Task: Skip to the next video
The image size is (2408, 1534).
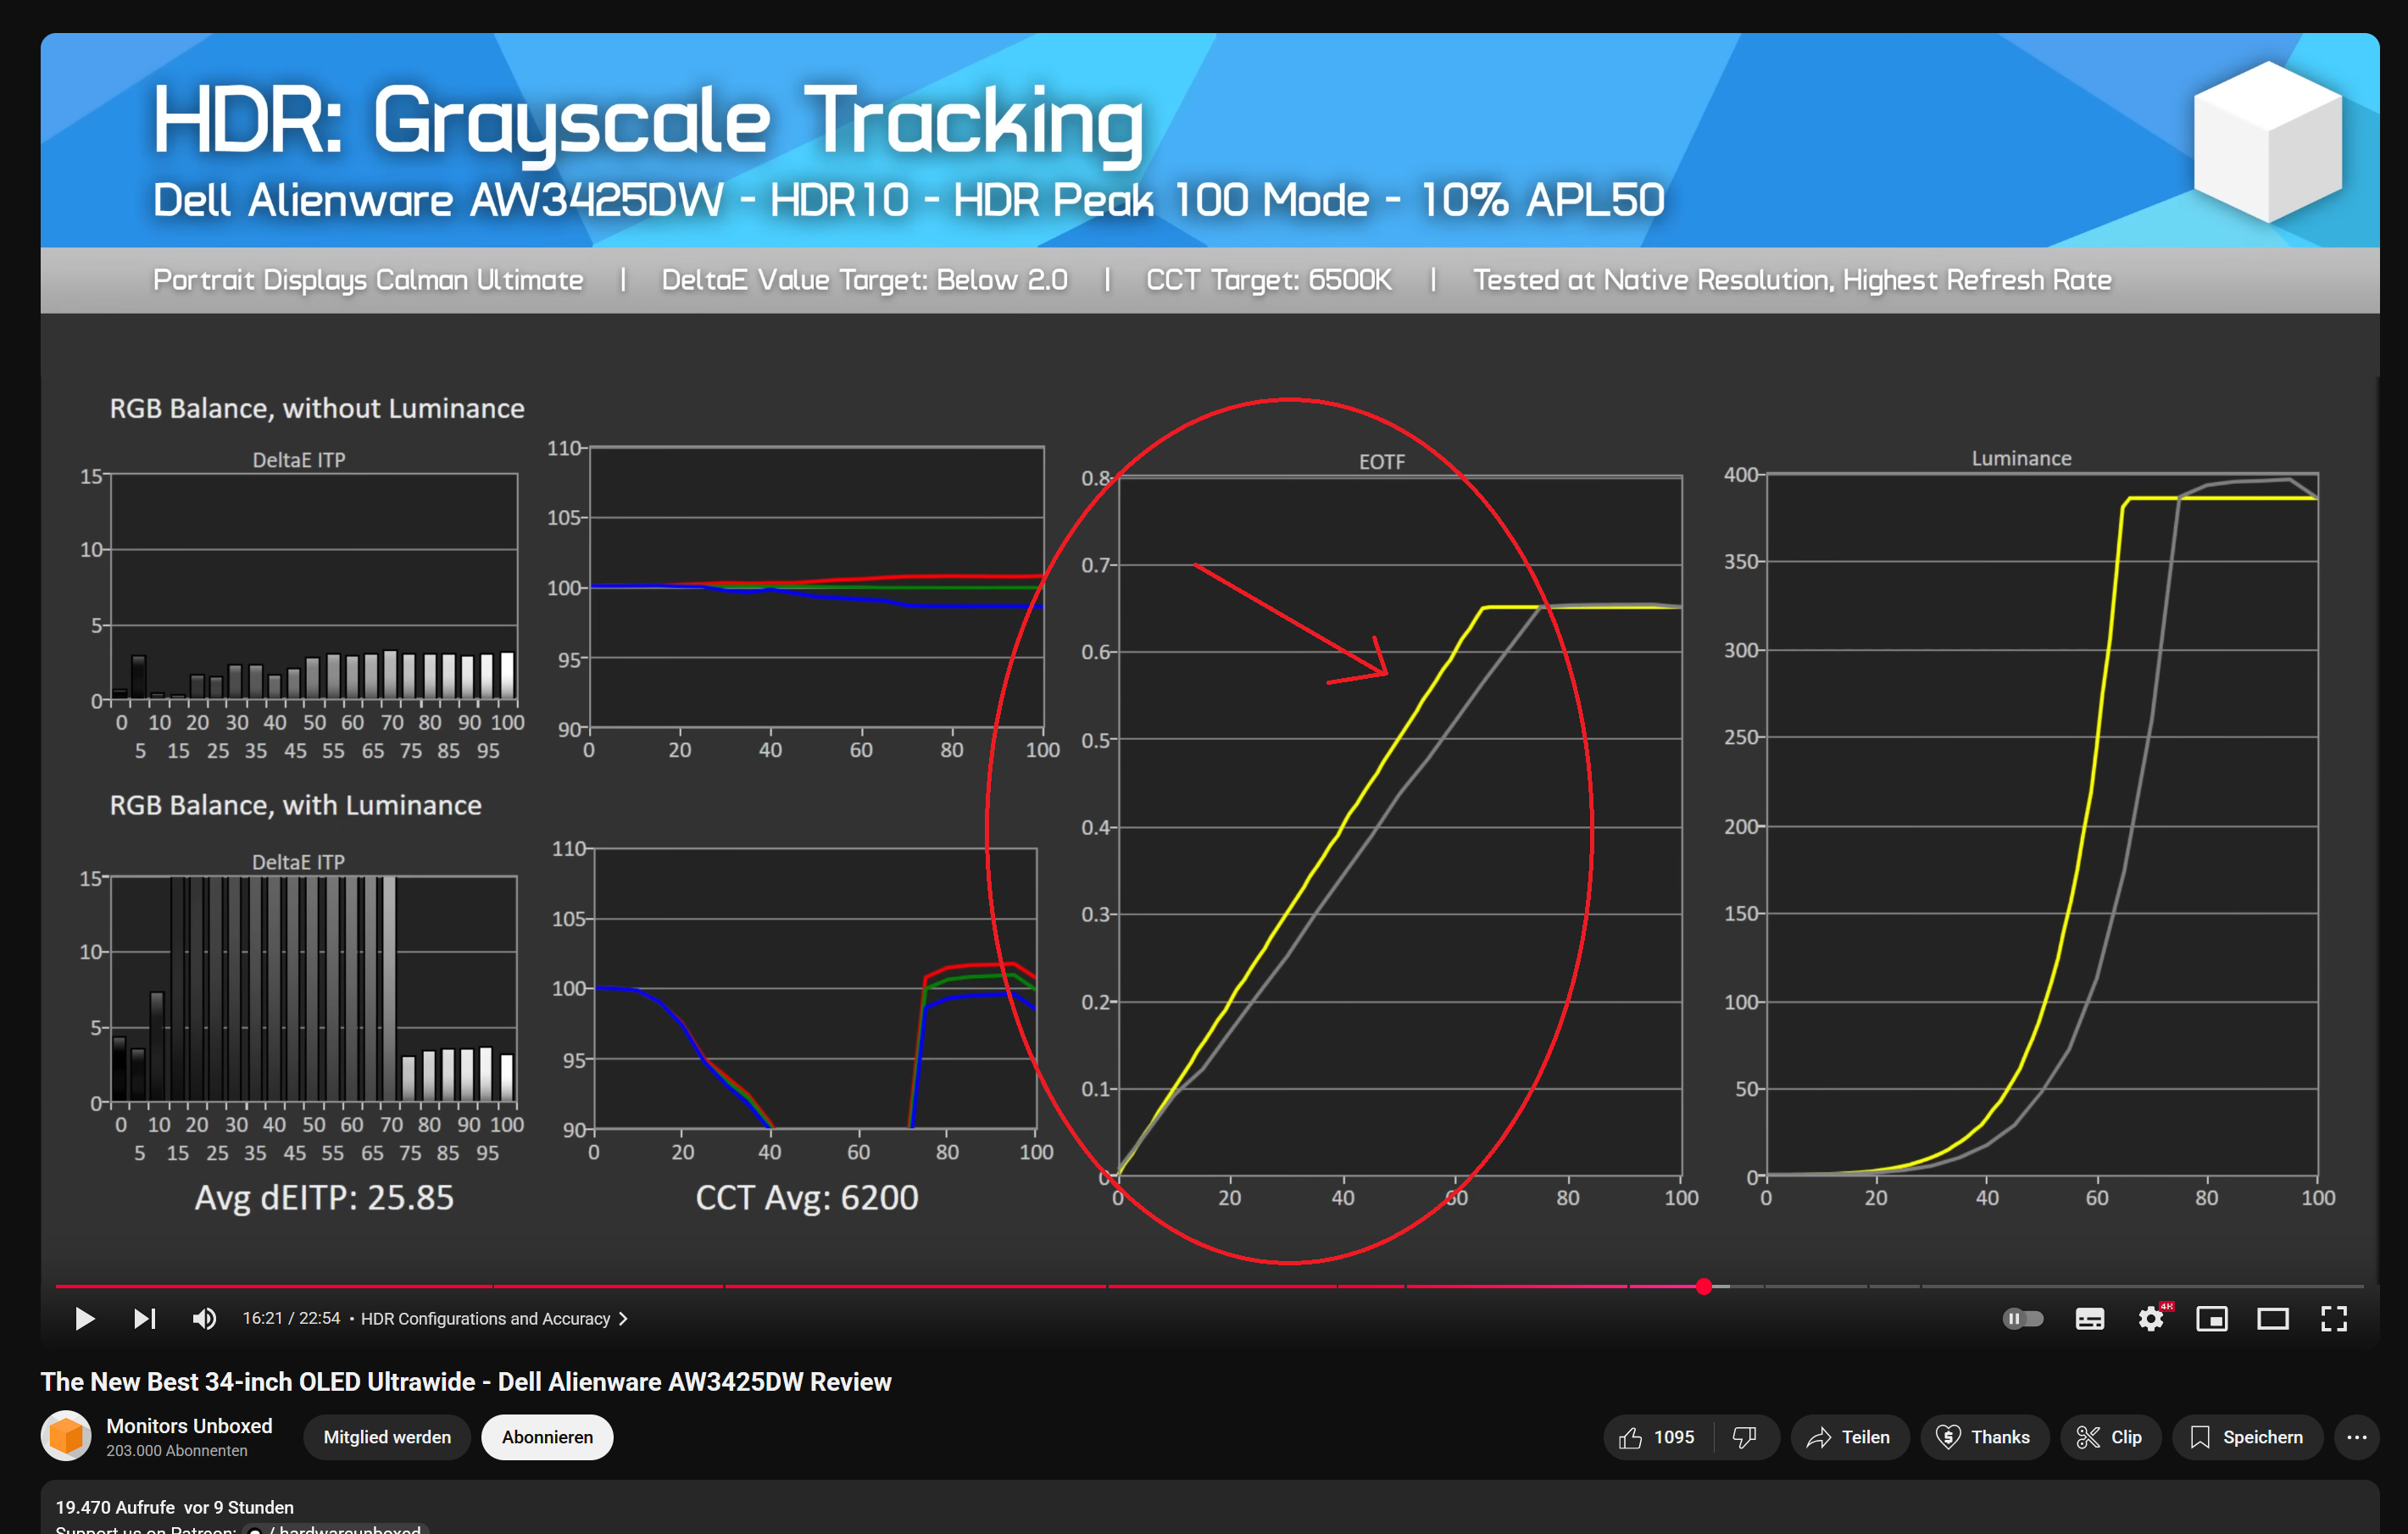Action: 145,1319
